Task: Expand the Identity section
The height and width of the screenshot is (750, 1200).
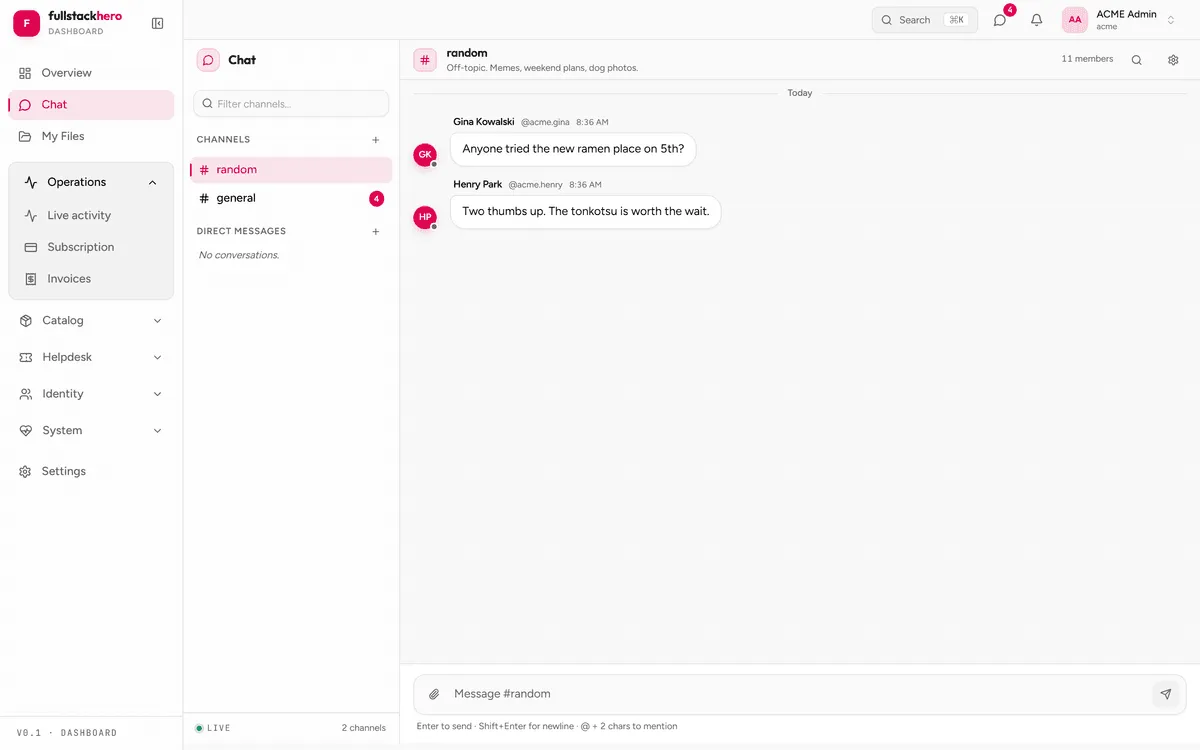Action: pos(91,394)
